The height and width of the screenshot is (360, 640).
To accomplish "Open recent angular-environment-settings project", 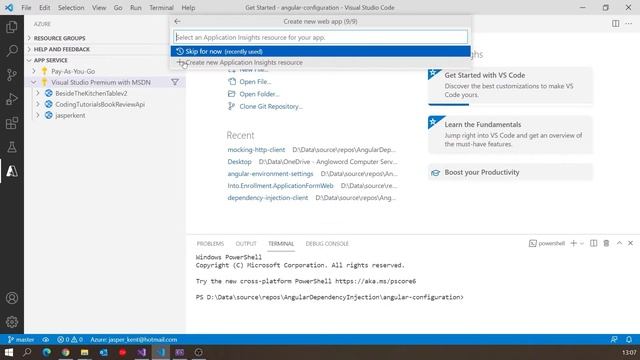I will pyautogui.click(x=270, y=173).
